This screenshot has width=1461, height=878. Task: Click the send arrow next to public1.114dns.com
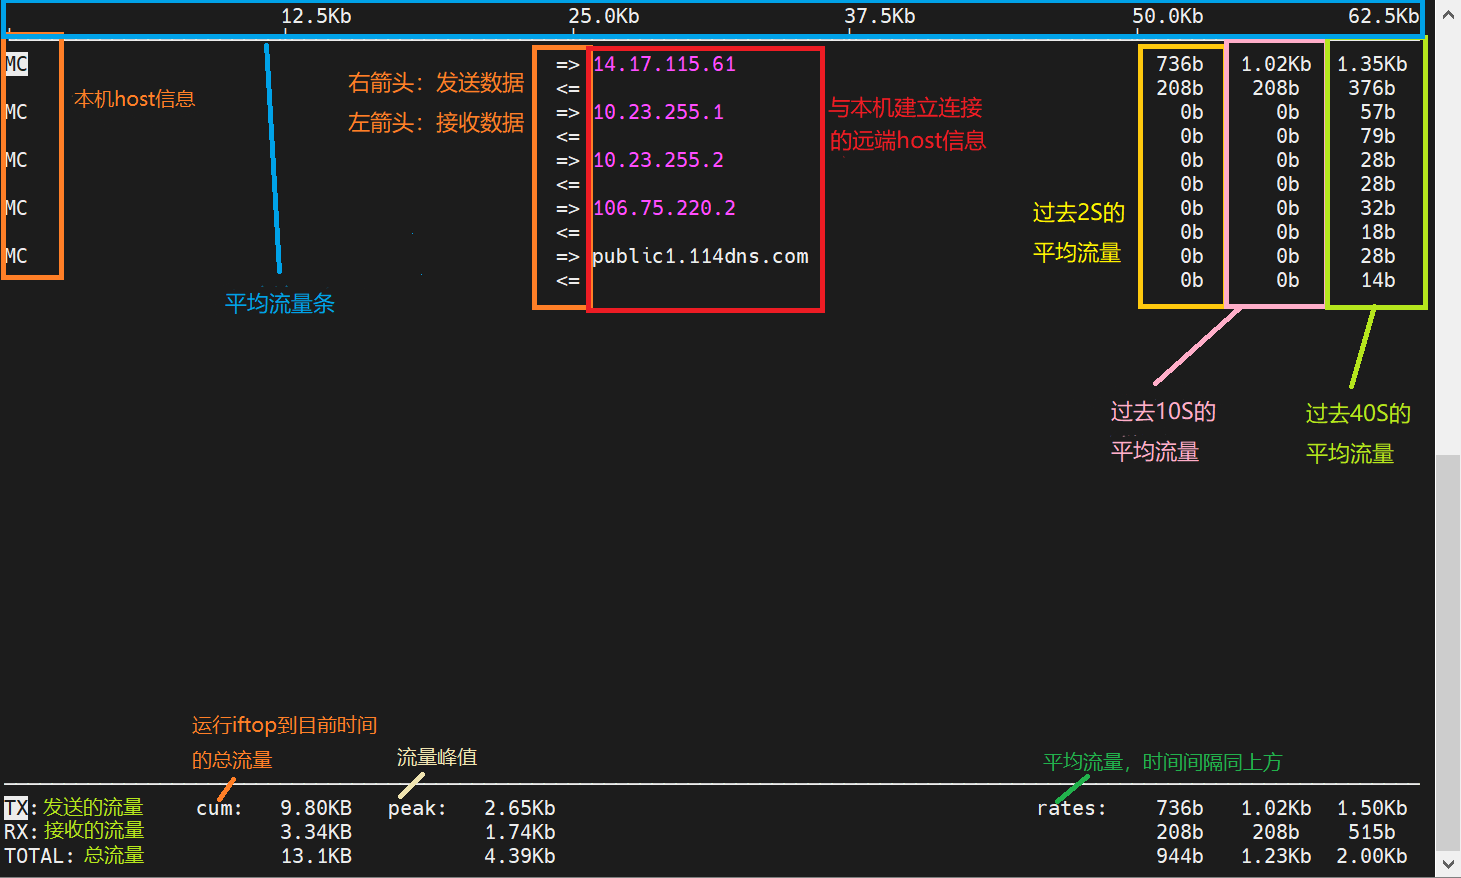click(570, 255)
